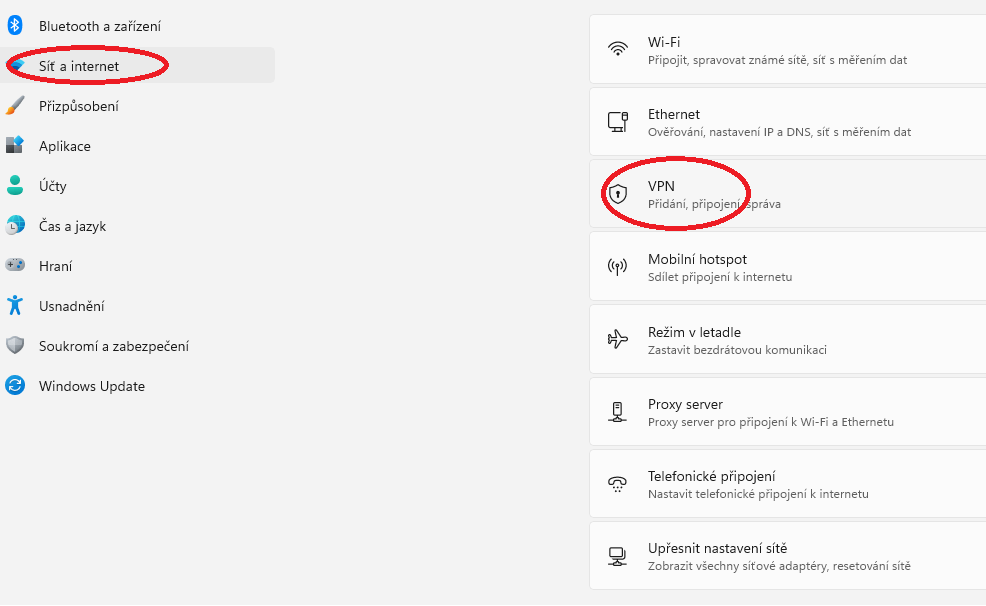
Task: Click the Upřesnit nastavení sítě computer icon
Action: point(618,556)
